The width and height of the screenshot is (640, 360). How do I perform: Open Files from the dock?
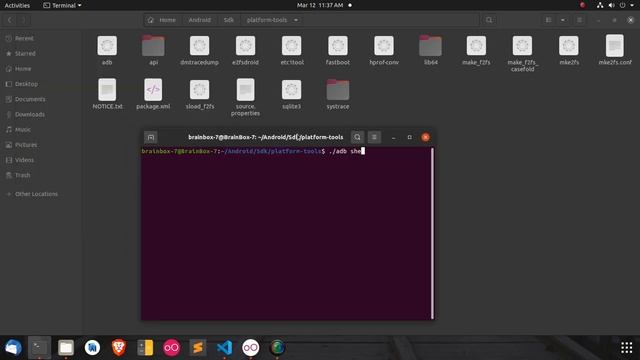tap(66, 348)
